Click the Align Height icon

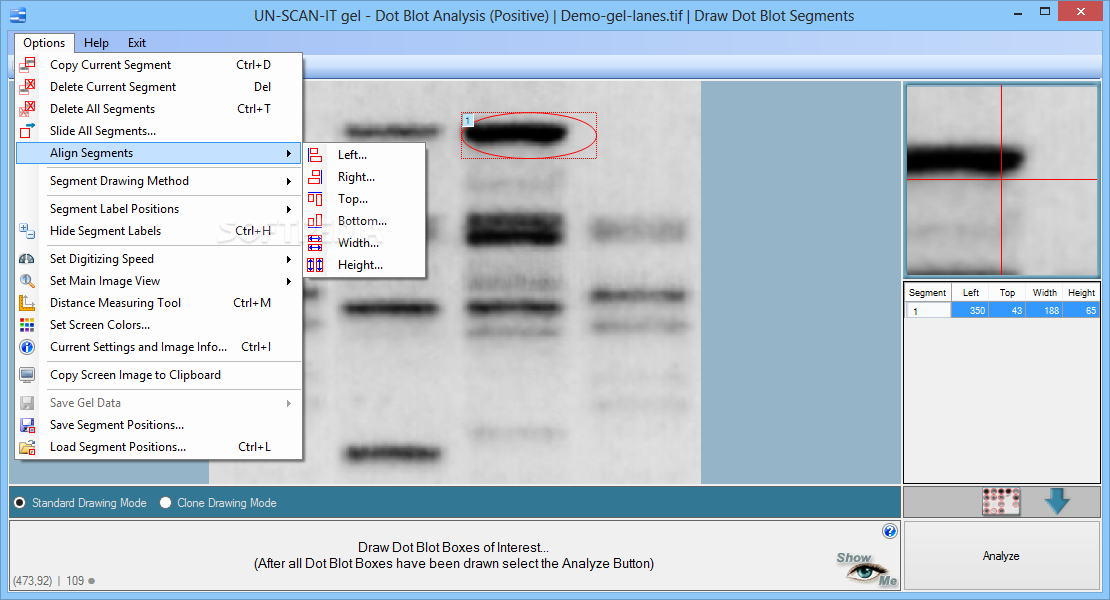point(315,265)
